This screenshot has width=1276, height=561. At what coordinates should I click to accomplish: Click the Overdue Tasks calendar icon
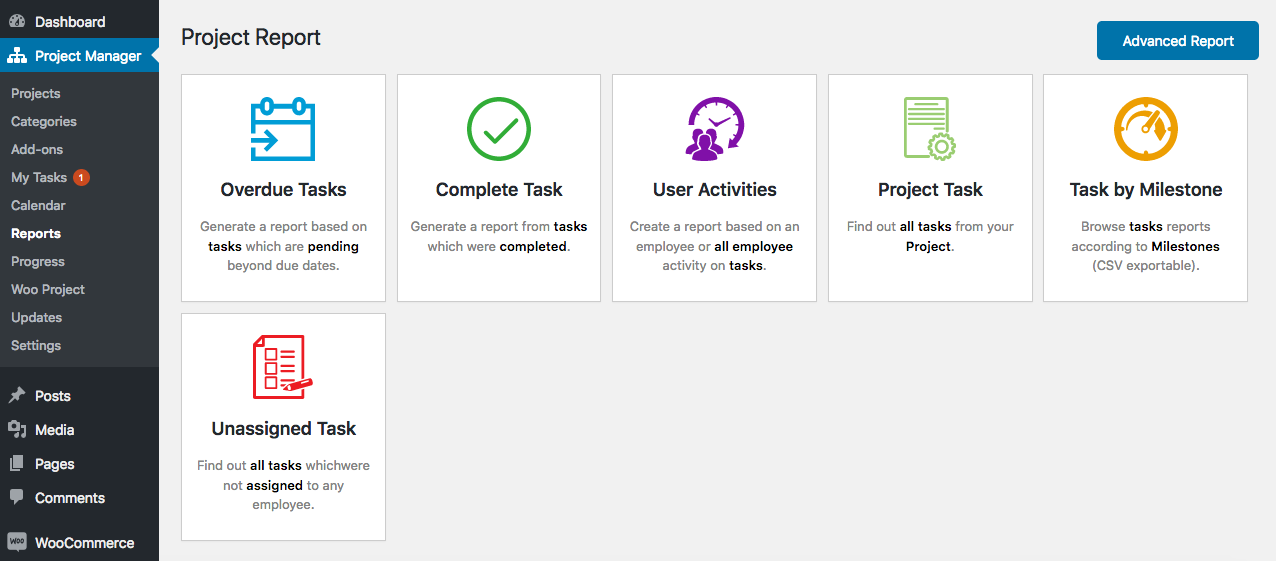[x=283, y=129]
